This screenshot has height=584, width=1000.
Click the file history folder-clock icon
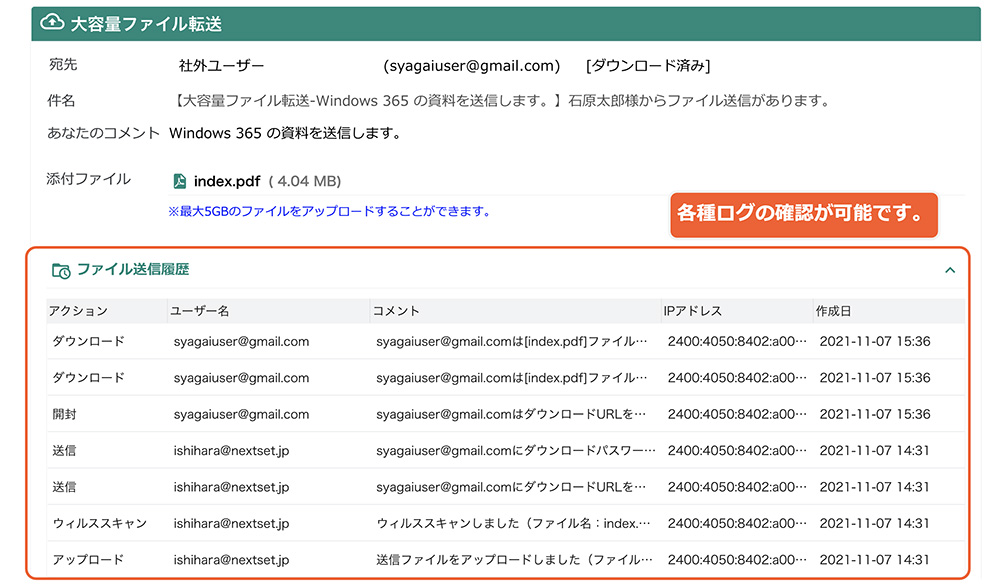[61, 270]
